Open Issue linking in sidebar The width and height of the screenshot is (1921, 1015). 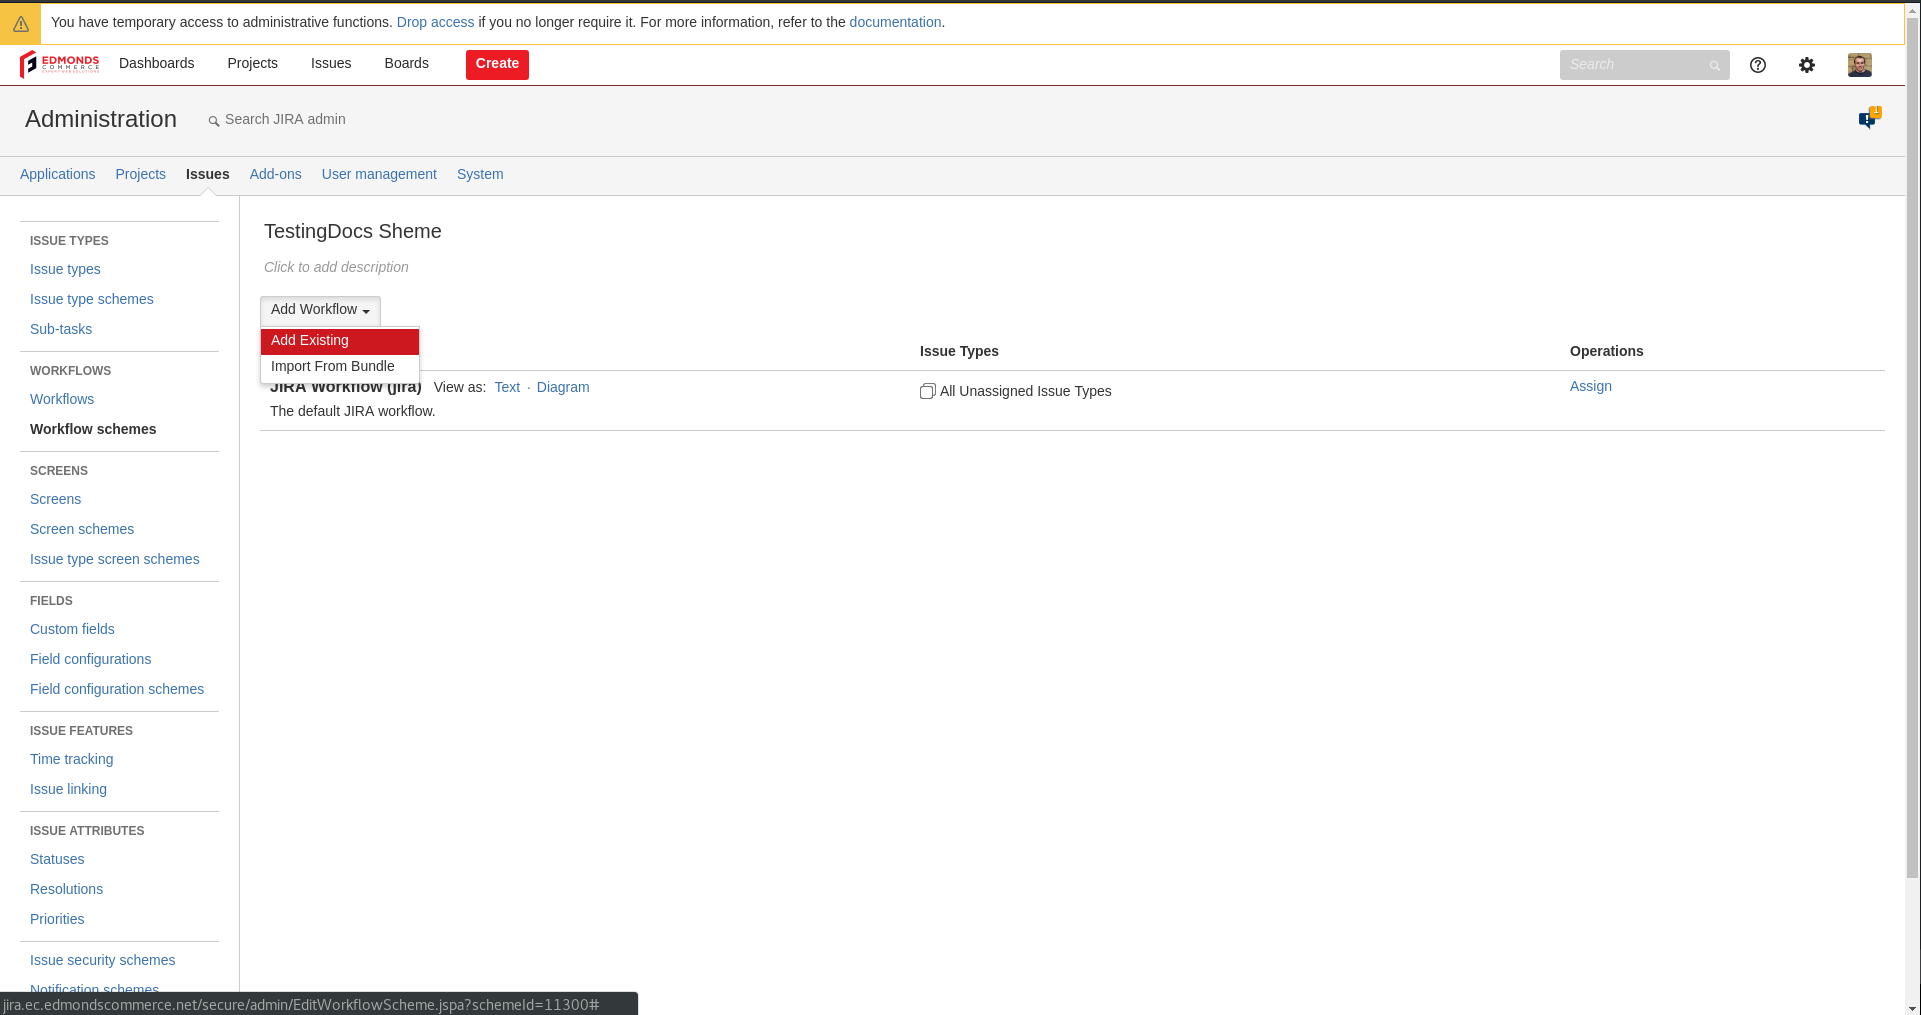[x=68, y=789]
